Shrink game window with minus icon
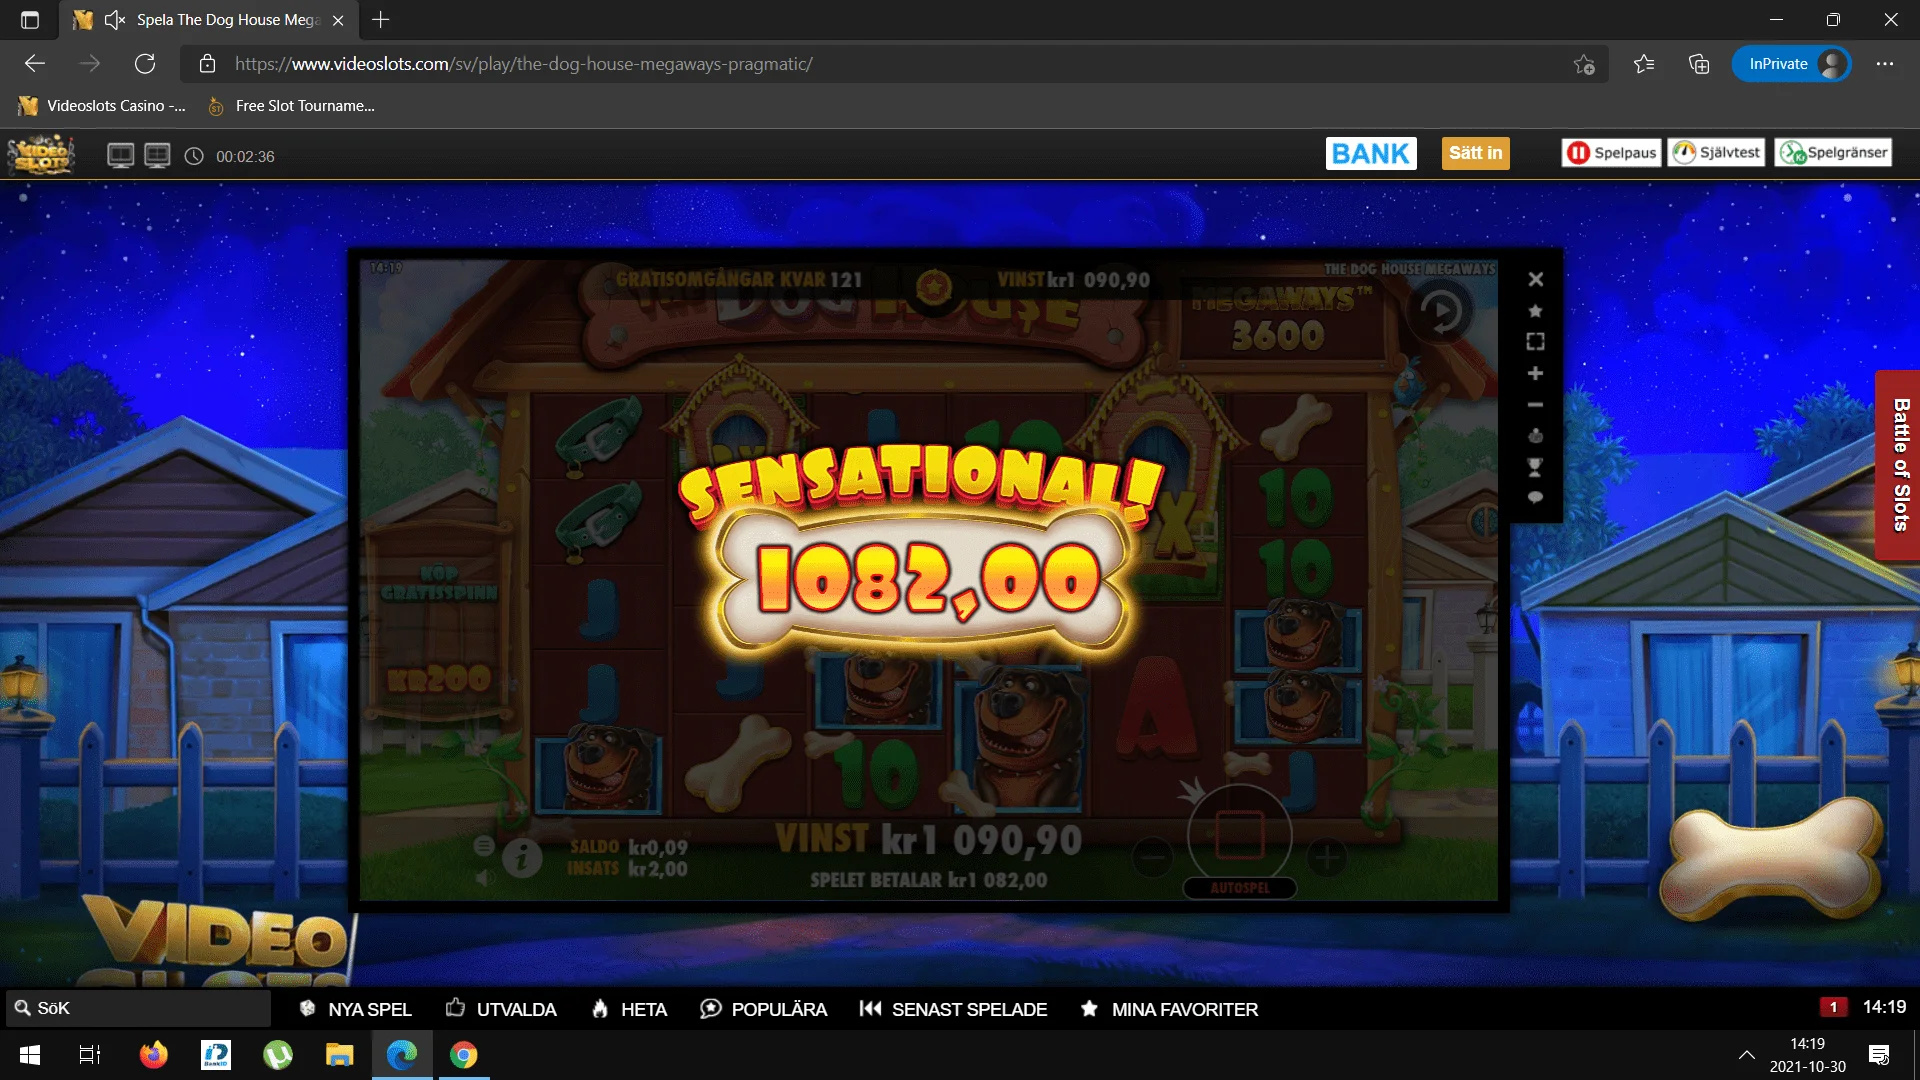This screenshot has height=1080, width=1920. pyautogui.click(x=1535, y=405)
